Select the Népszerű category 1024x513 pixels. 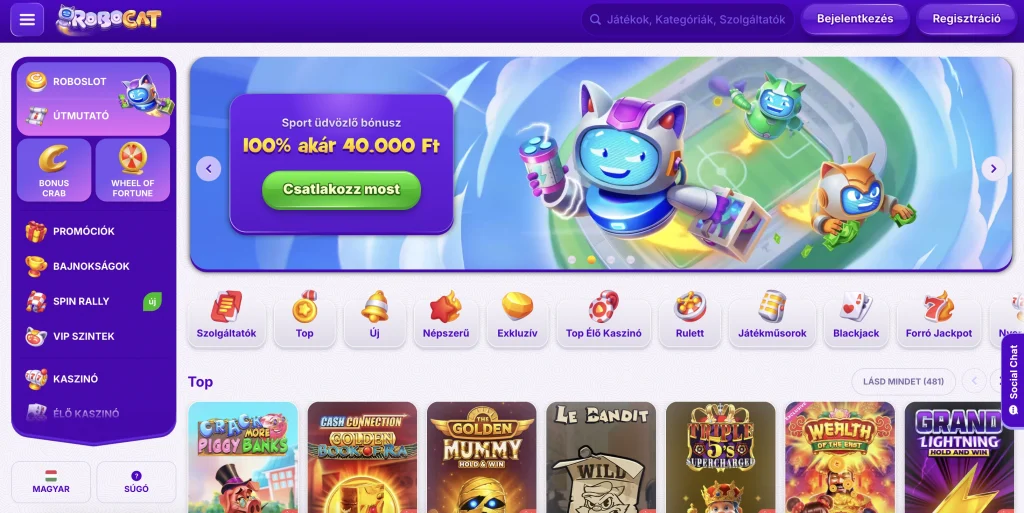446,318
